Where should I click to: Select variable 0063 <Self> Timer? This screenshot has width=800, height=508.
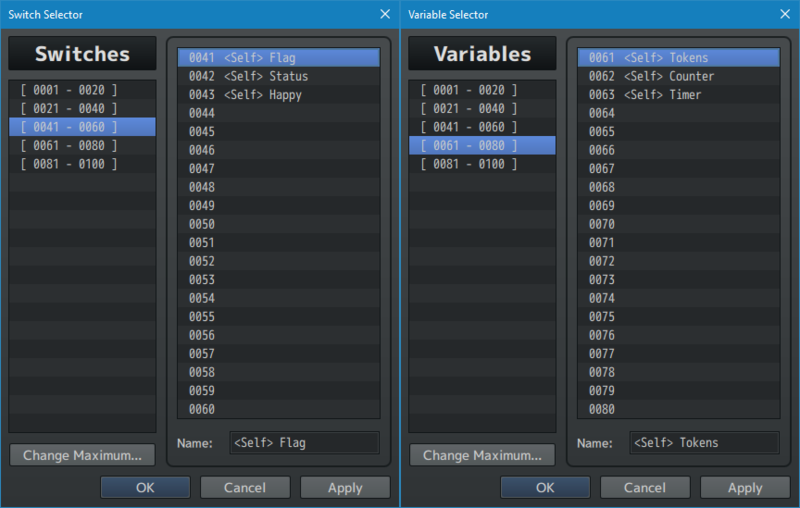(x=678, y=95)
